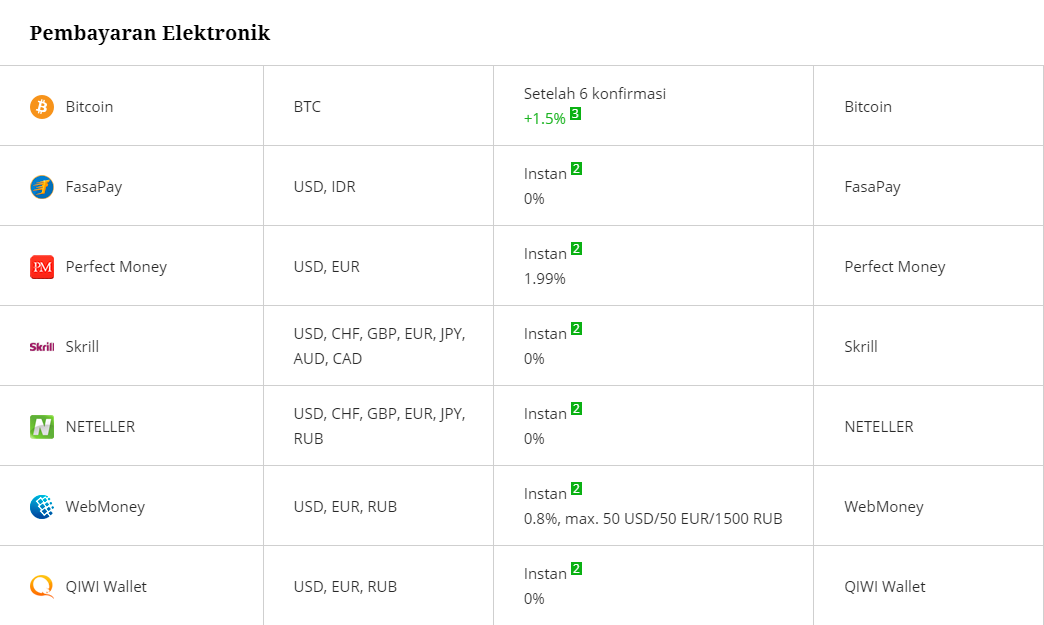Click the QIWI Wallet logo icon
The image size is (1044, 625).
[42, 587]
